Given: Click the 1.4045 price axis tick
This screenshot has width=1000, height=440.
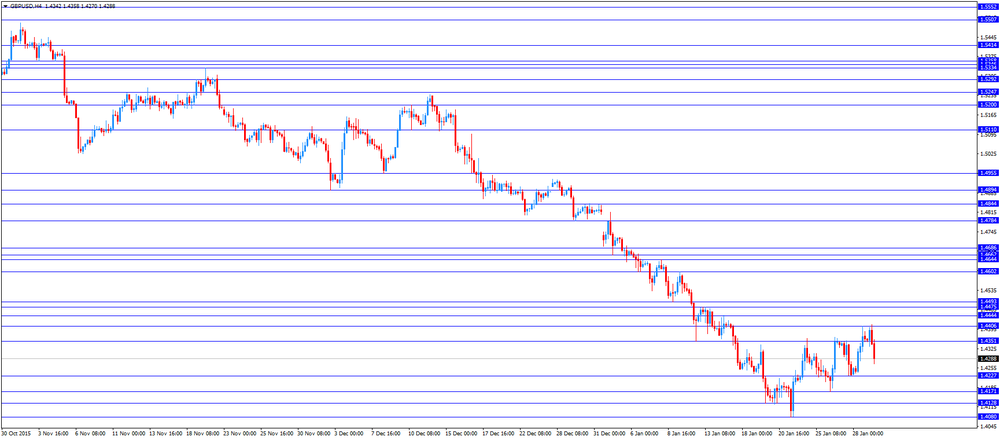Looking at the screenshot, I should [x=988, y=427].
